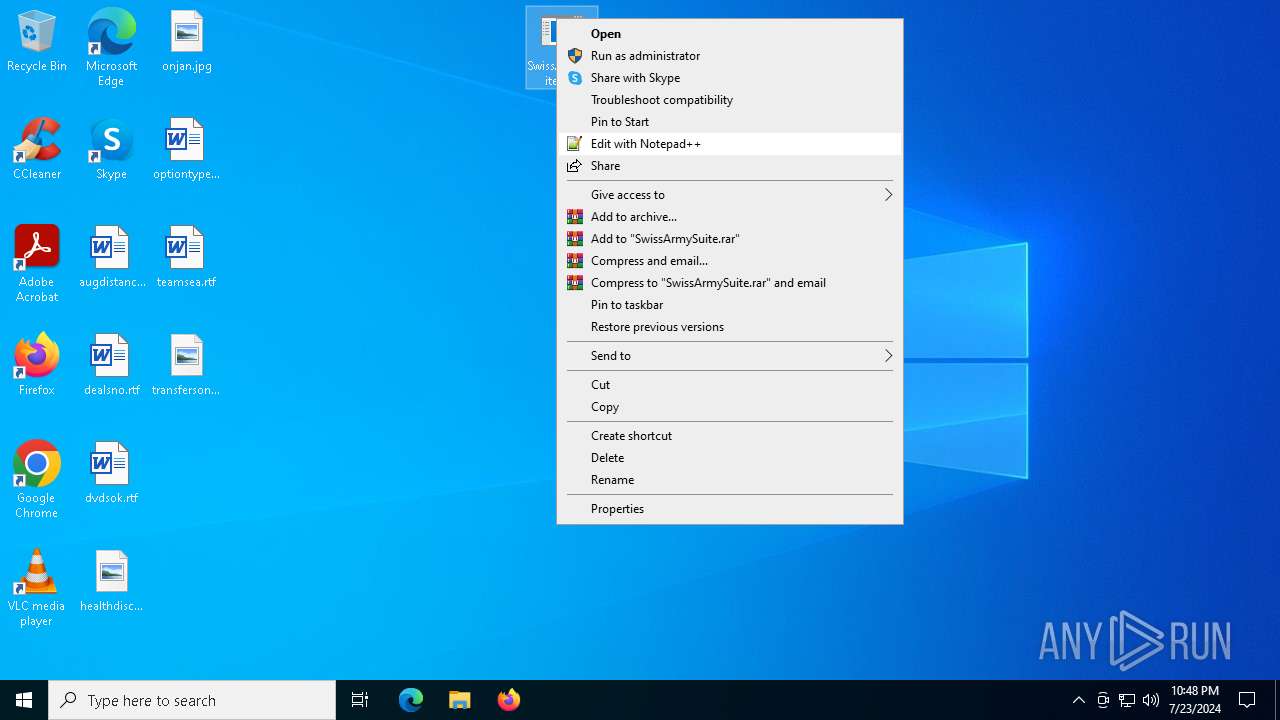The height and width of the screenshot is (720, 1280).
Task: Choose Cut from the context menu
Action: [x=730, y=385]
